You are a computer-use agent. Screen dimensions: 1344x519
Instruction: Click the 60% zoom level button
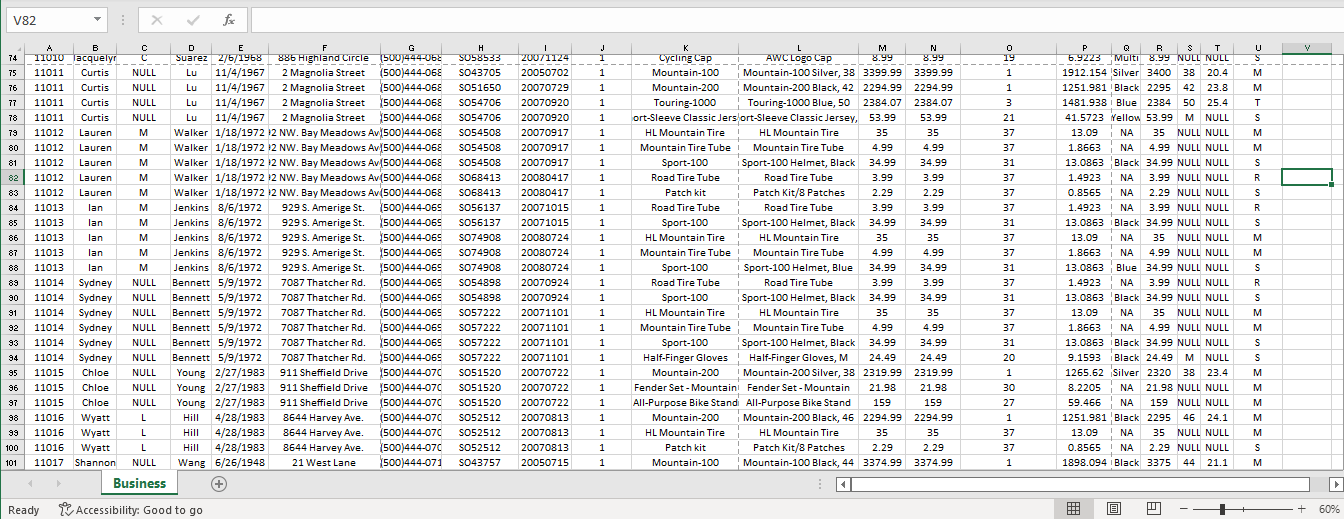click(1327, 510)
